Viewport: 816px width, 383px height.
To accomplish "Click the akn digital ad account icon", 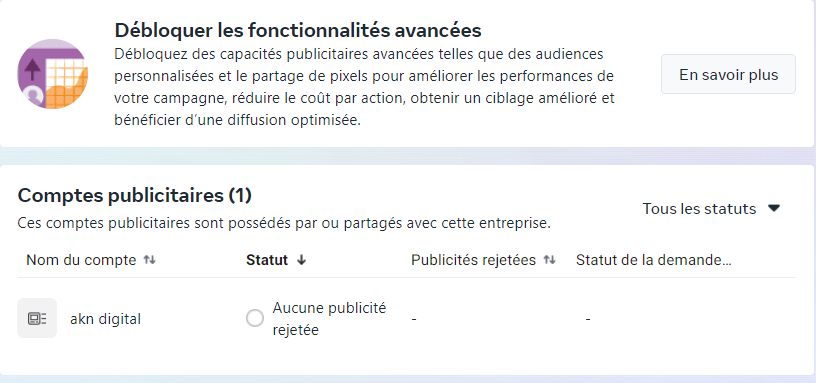I will coord(37,318).
